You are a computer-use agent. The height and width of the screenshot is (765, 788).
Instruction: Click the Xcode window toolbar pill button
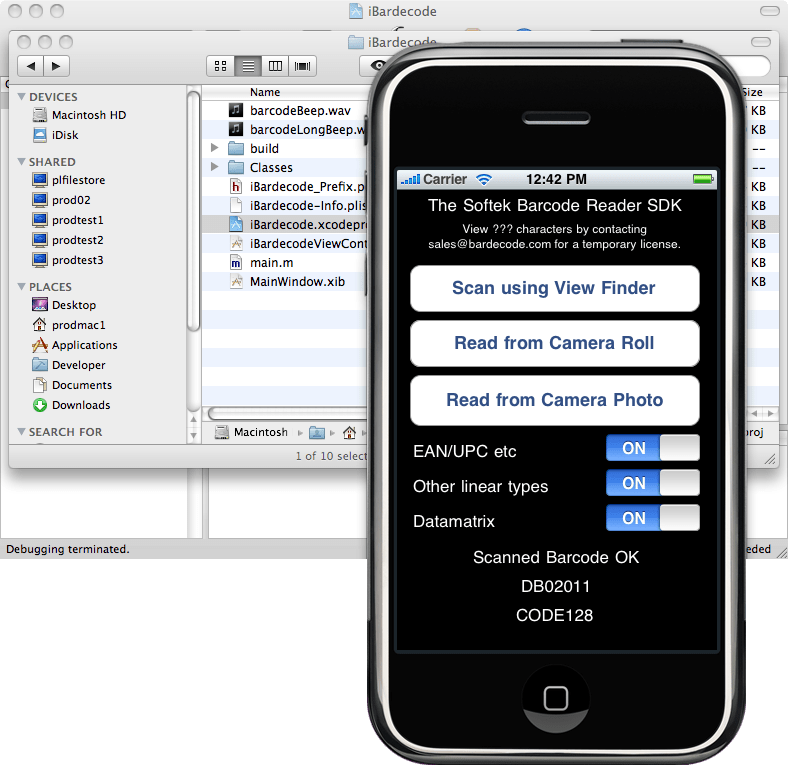769,11
